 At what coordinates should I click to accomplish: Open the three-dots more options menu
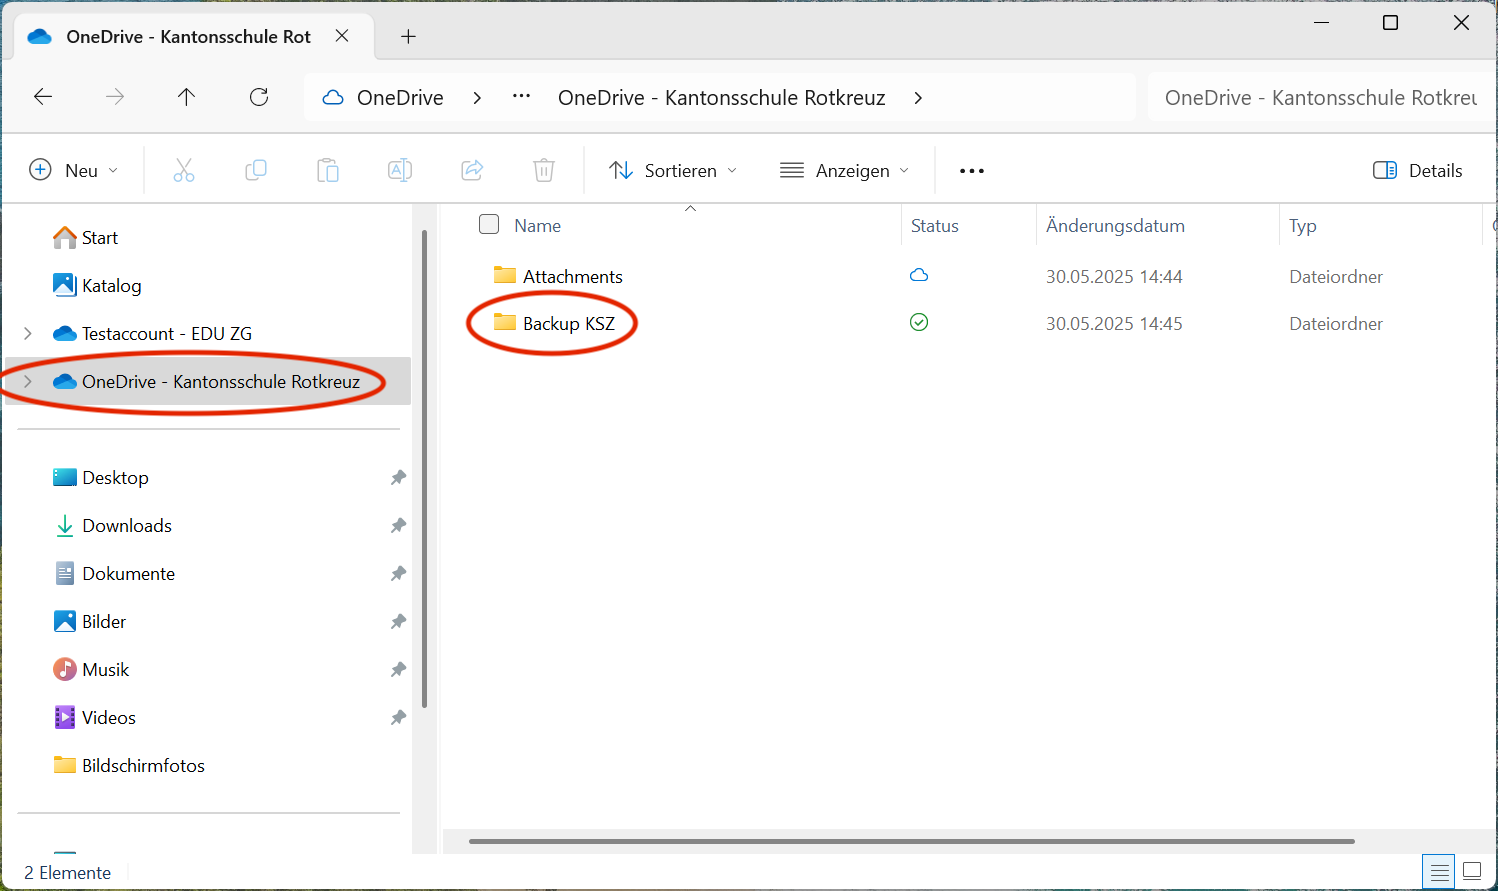(972, 171)
